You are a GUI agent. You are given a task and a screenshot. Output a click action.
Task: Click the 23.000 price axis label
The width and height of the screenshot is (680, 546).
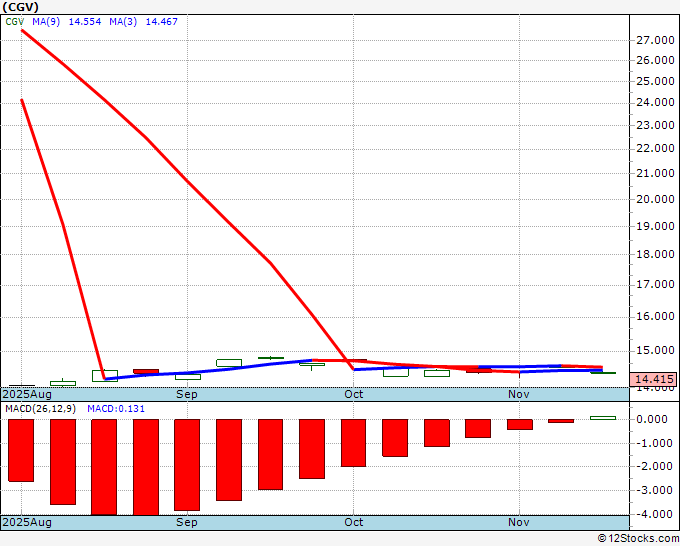(x=655, y=125)
